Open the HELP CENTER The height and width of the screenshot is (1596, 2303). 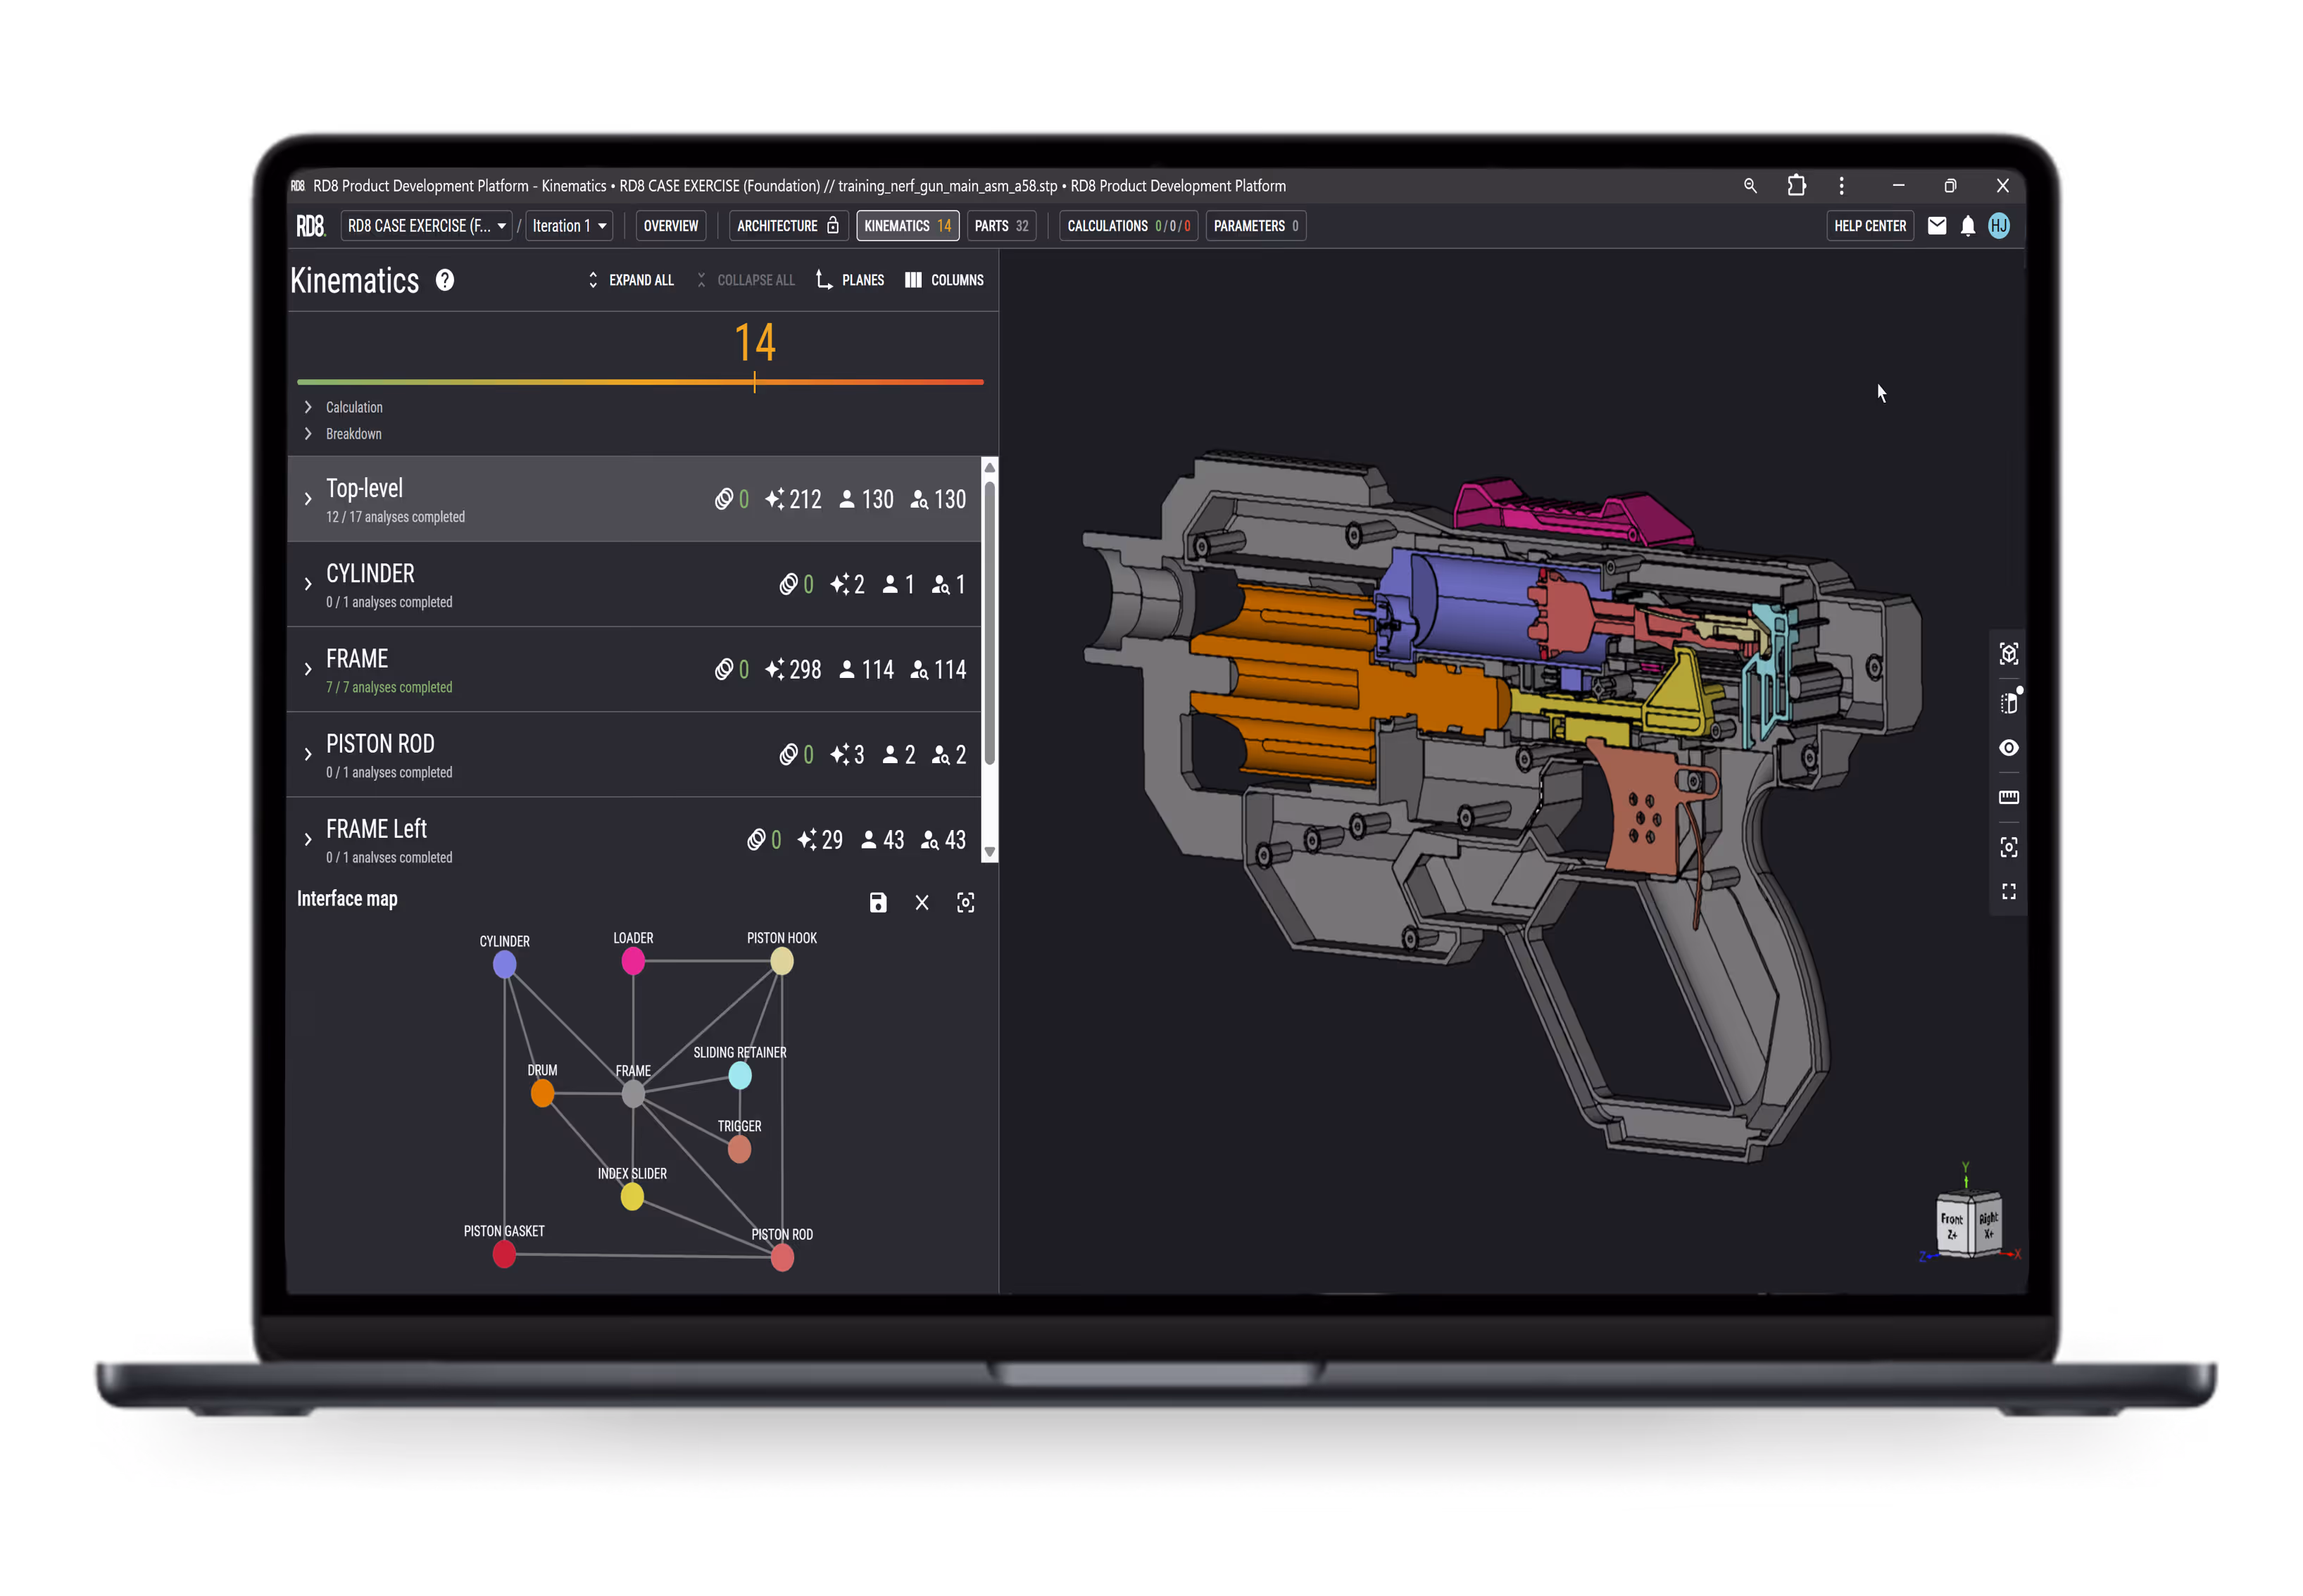[1869, 225]
